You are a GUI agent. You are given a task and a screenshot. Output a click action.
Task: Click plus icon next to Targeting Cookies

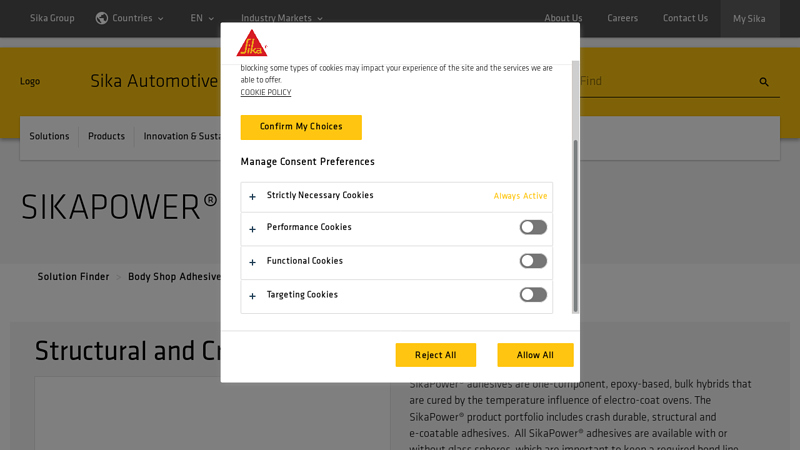pyautogui.click(x=252, y=296)
